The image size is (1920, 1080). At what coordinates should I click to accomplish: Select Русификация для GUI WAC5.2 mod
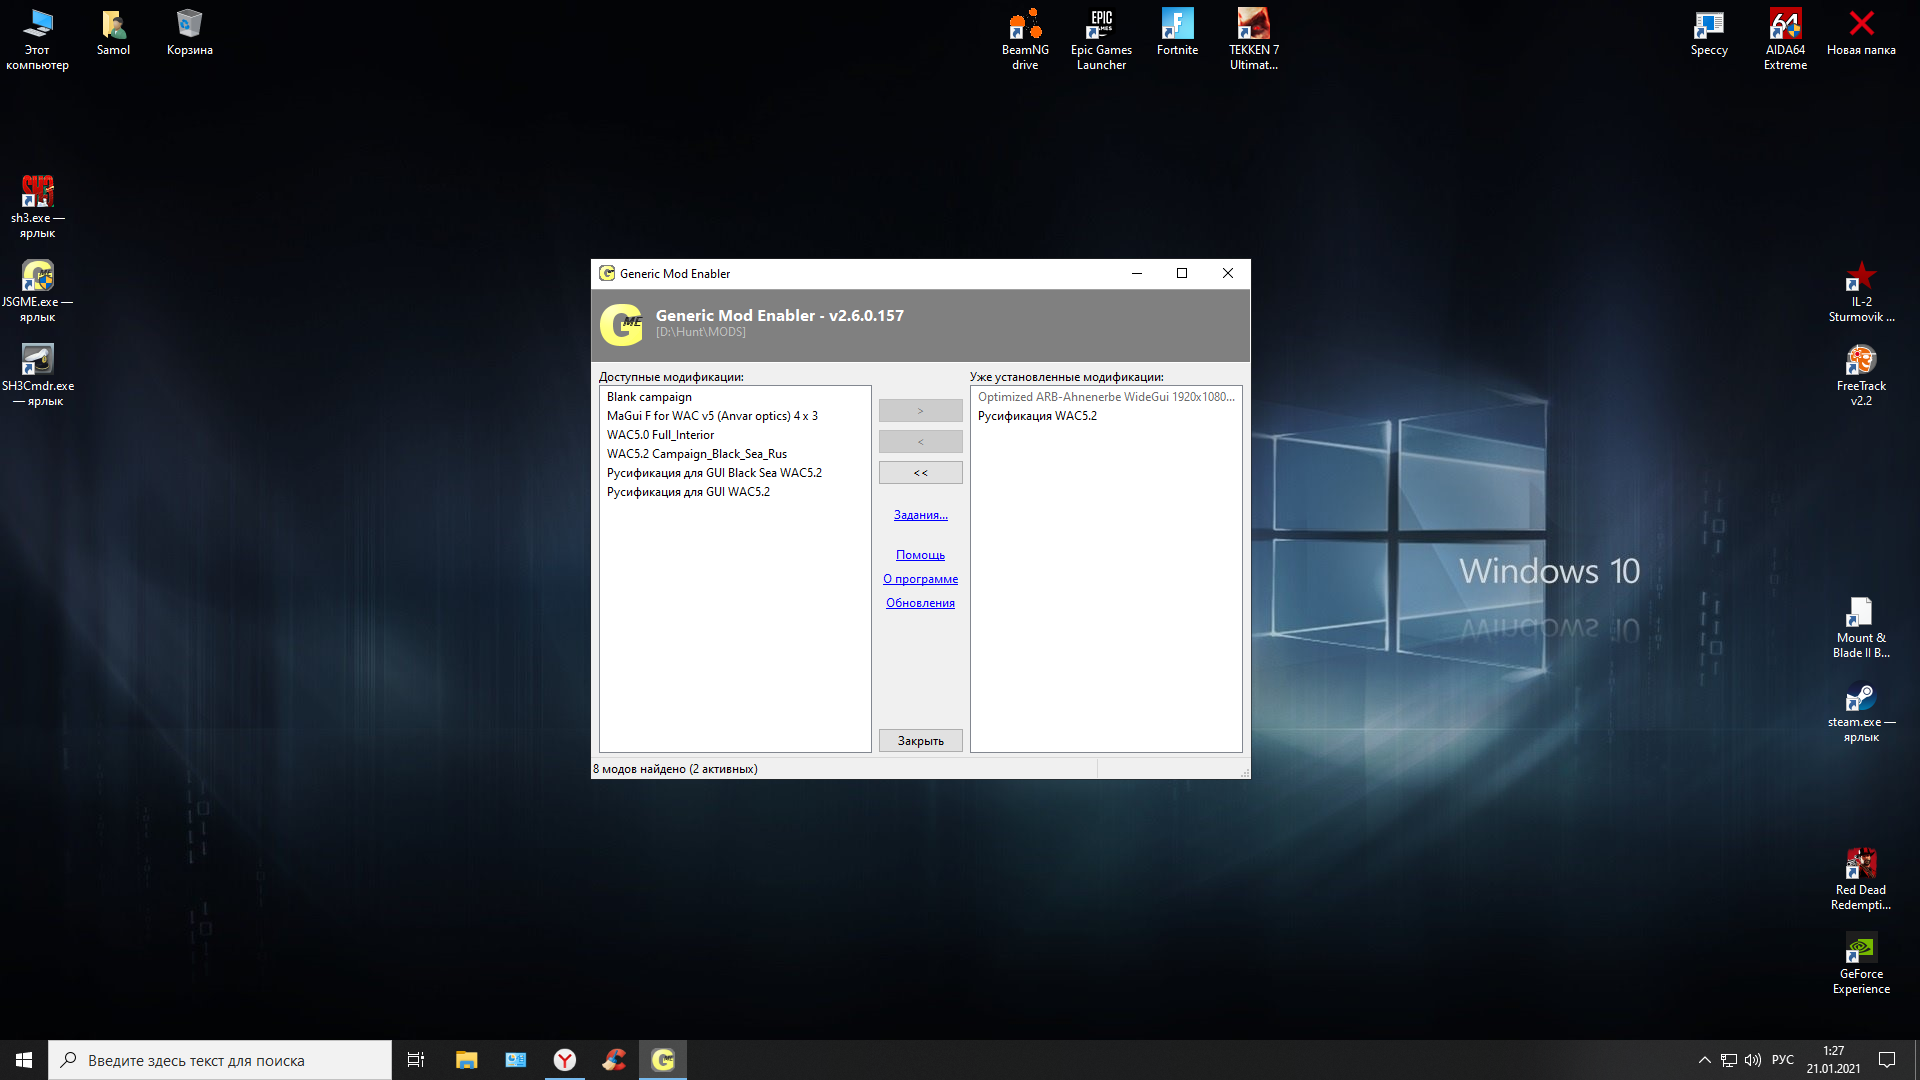click(735, 492)
